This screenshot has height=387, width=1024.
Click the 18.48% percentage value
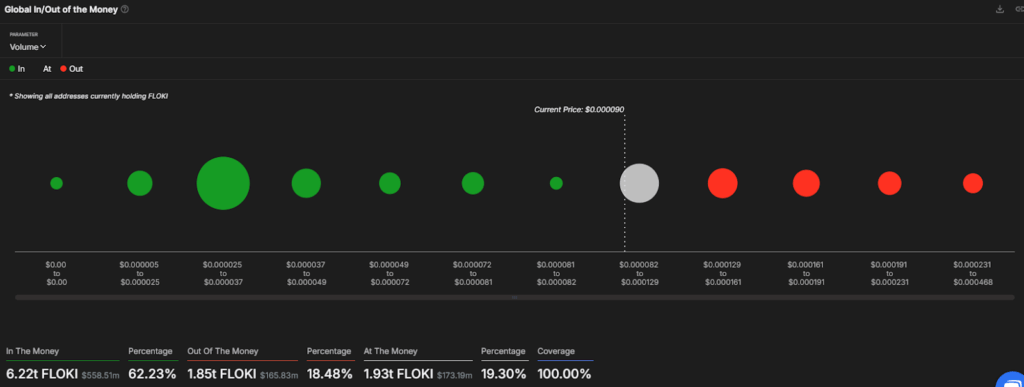[x=330, y=375]
